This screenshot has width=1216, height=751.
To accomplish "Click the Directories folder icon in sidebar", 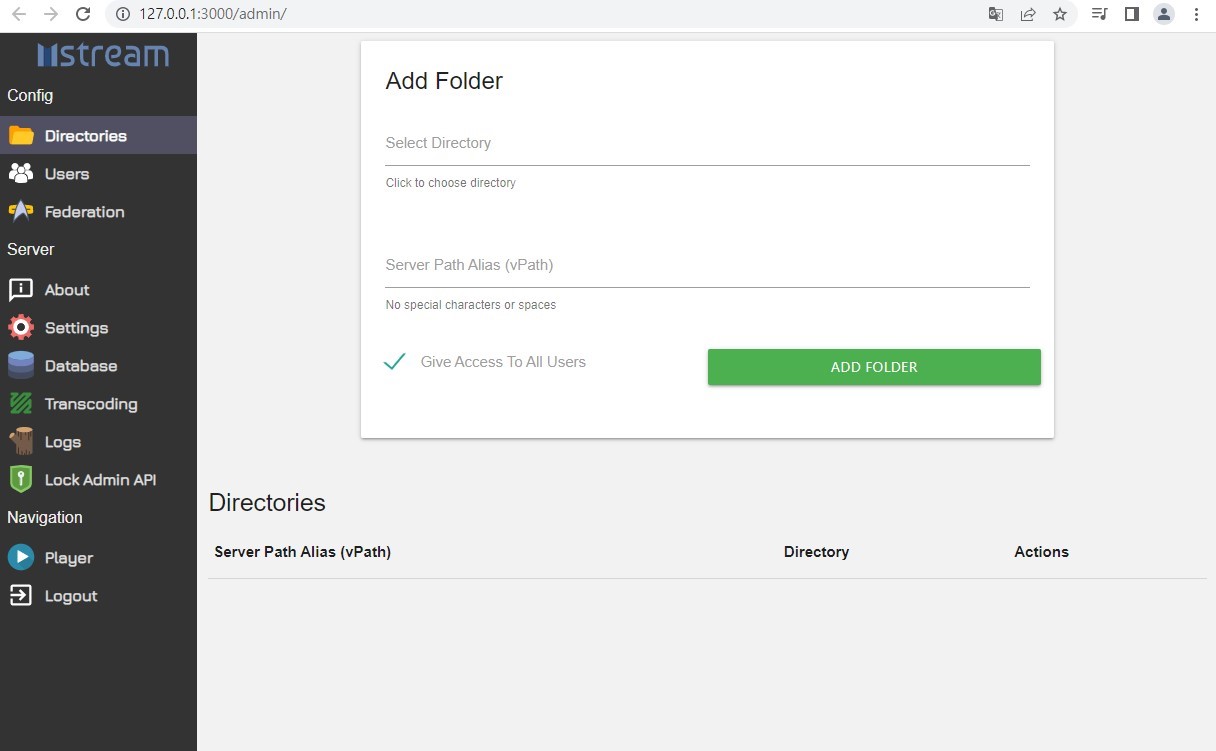I will 21,136.
